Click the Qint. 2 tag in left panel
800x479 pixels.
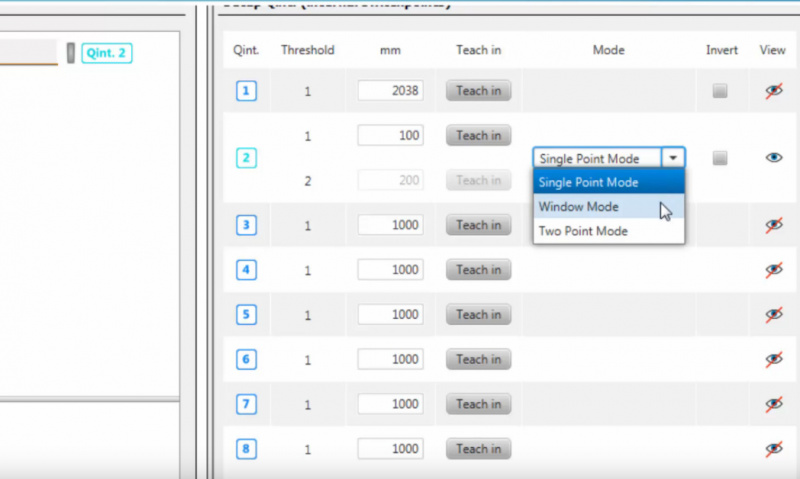click(108, 53)
